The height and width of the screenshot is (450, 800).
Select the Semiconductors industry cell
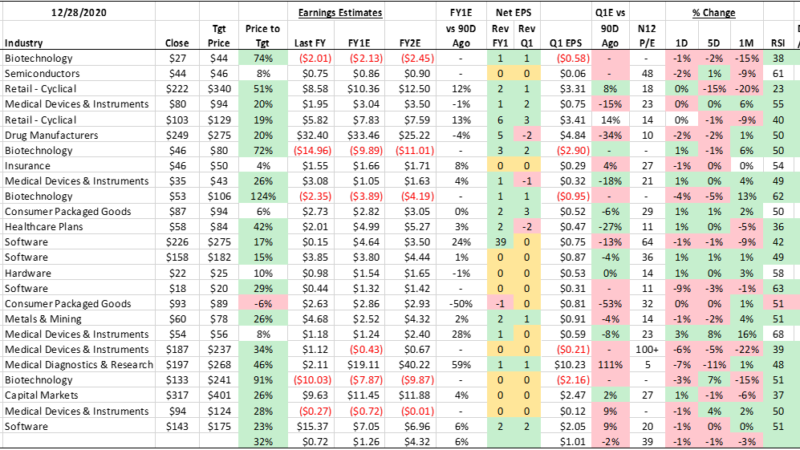44,73
